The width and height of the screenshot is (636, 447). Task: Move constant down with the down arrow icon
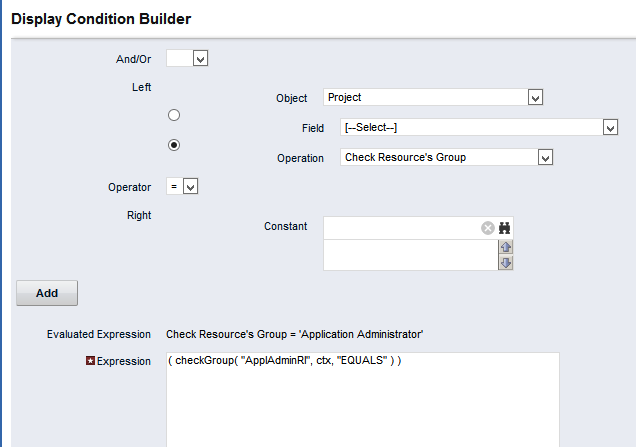[506, 262]
